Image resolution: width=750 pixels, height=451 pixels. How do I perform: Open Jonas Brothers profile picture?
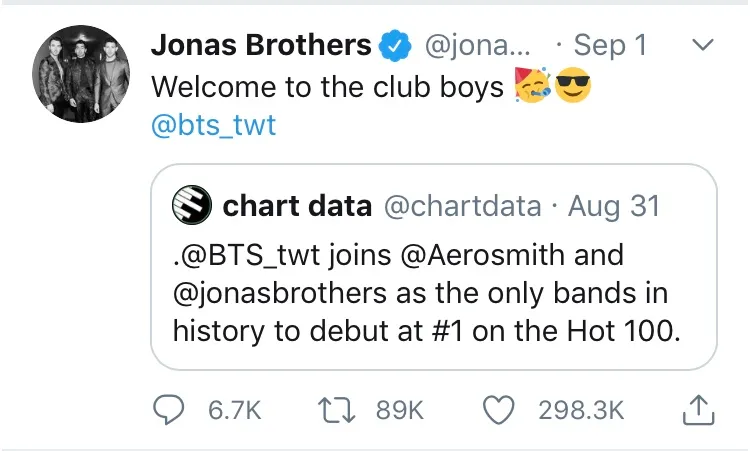coord(74,74)
